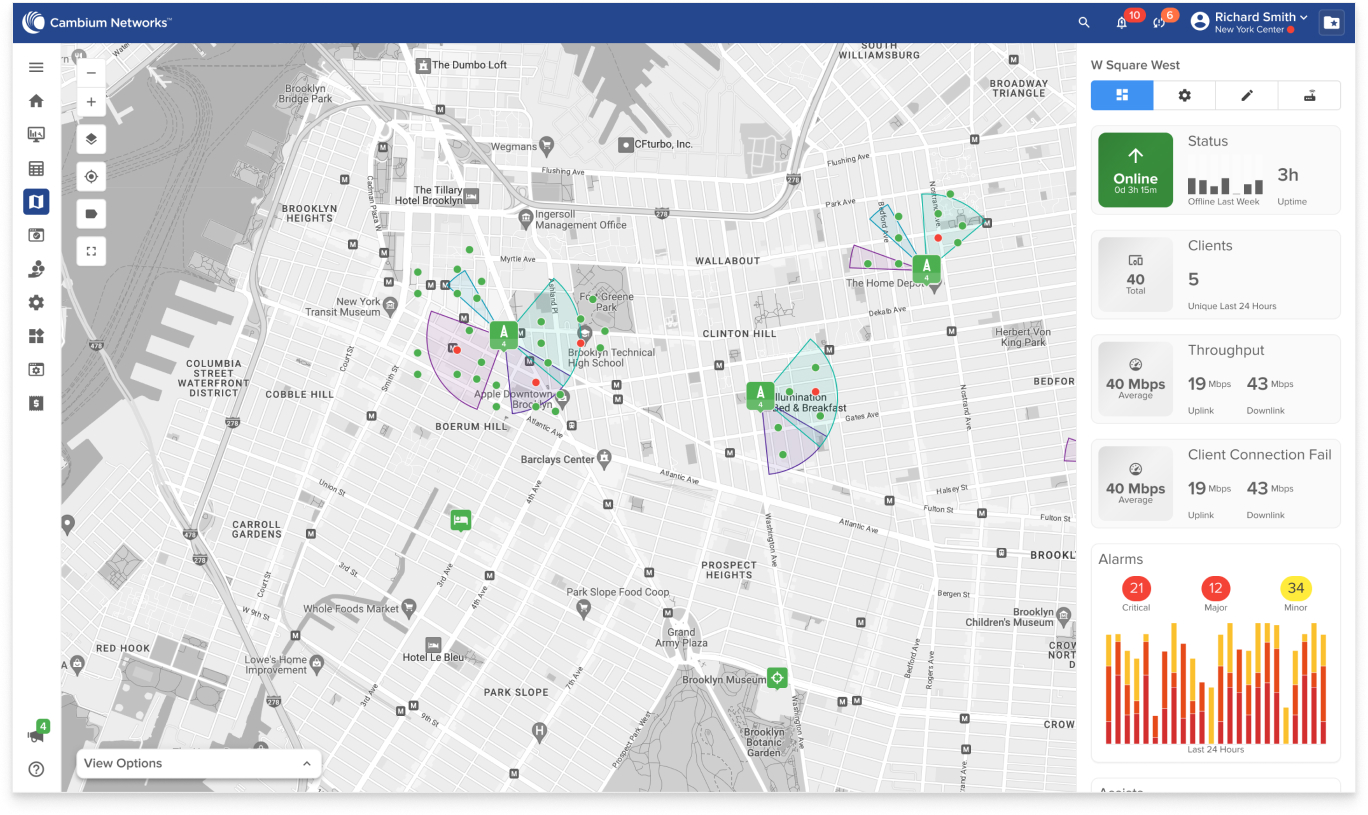This screenshot has height=815, width=1368.
Task: Select AP marker near Brooklyn Technical High School
Action: (504, 335)
